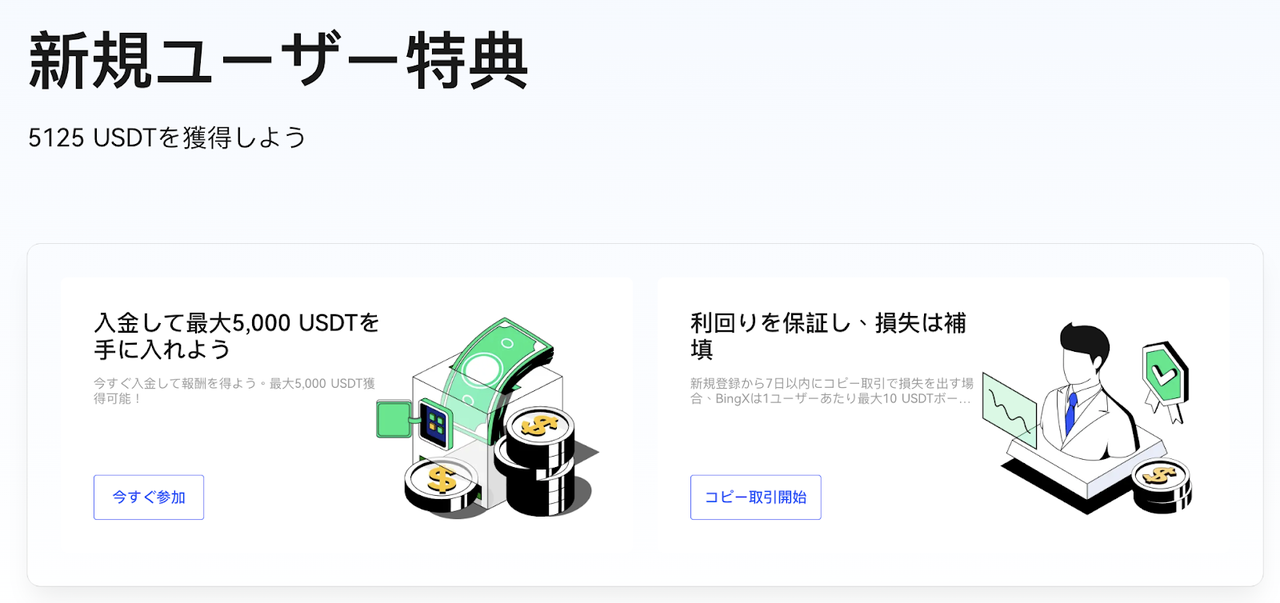Click the green shield checkmark badge
Viewport: 1280px width, 603px height.
[1163, 380]
